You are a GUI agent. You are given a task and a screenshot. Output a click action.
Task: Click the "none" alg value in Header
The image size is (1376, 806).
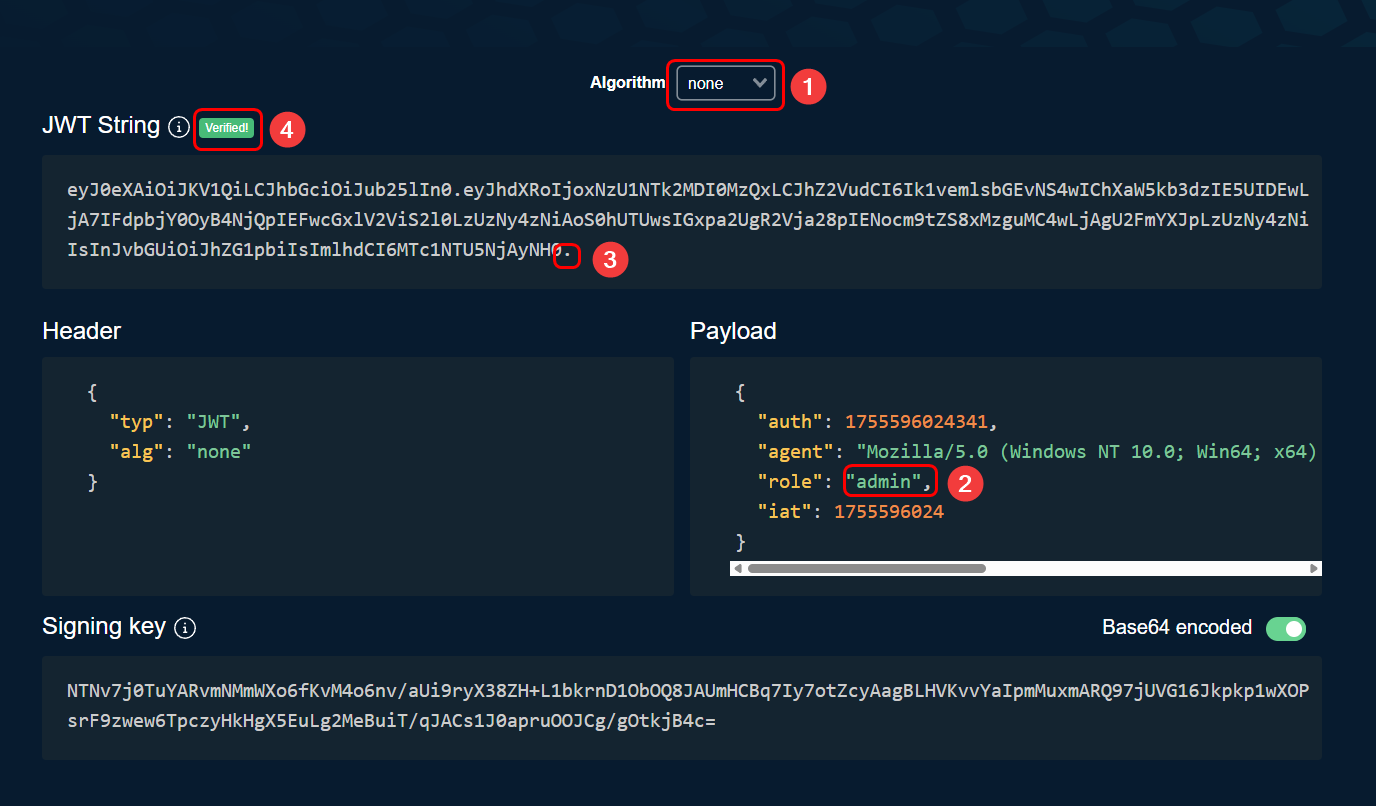click(x=218, y=452)
